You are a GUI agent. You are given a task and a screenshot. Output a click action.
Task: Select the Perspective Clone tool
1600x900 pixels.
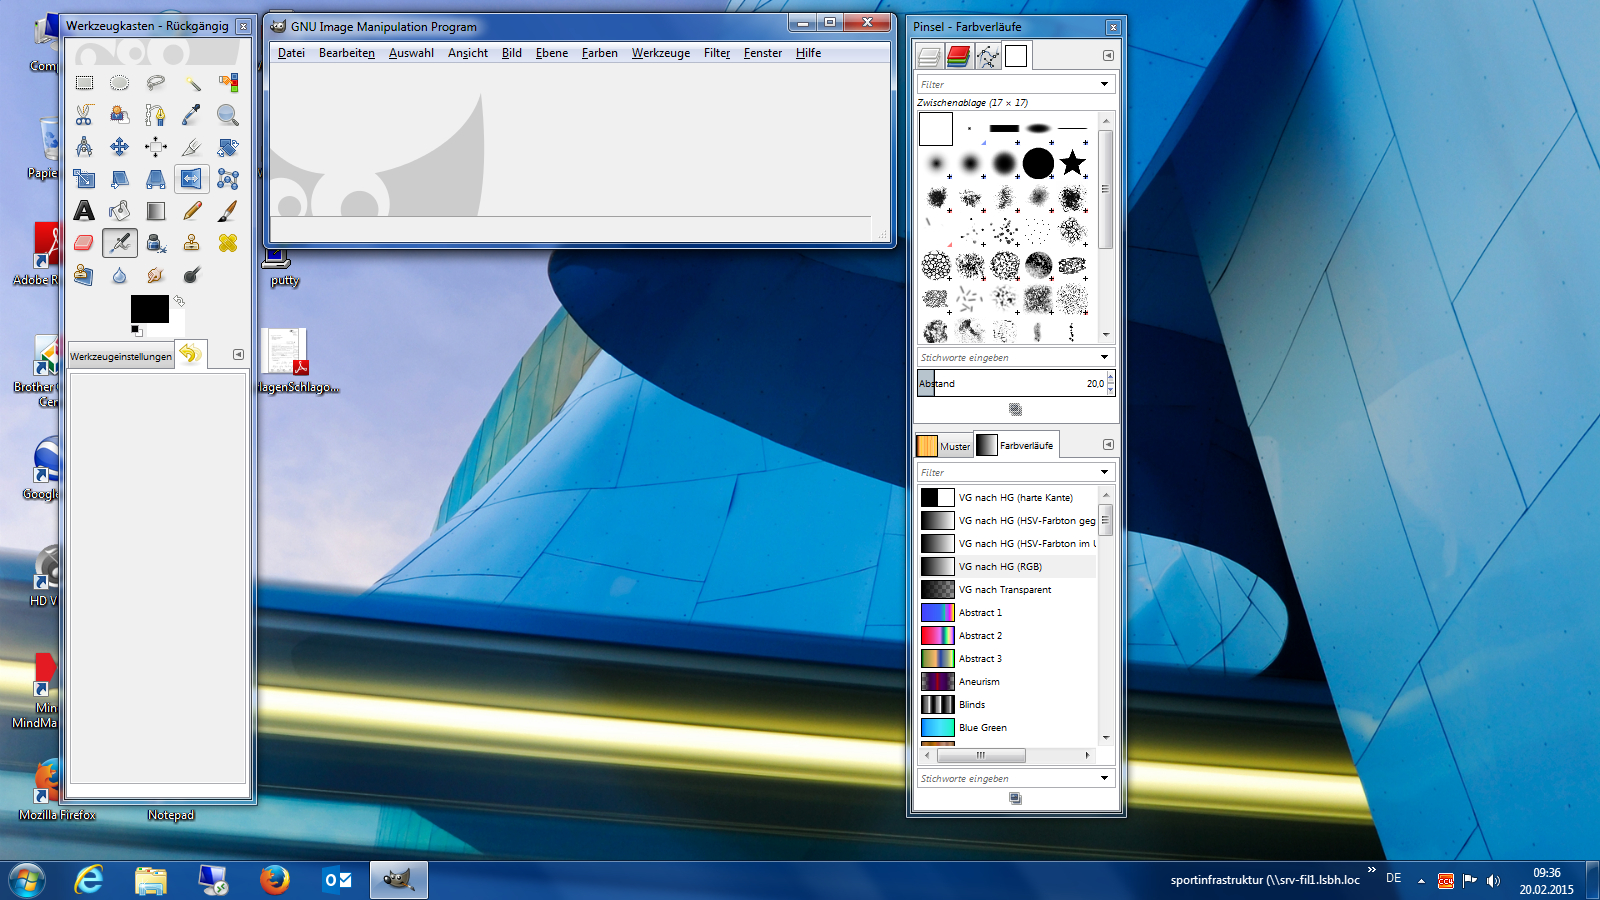point(84,275)
